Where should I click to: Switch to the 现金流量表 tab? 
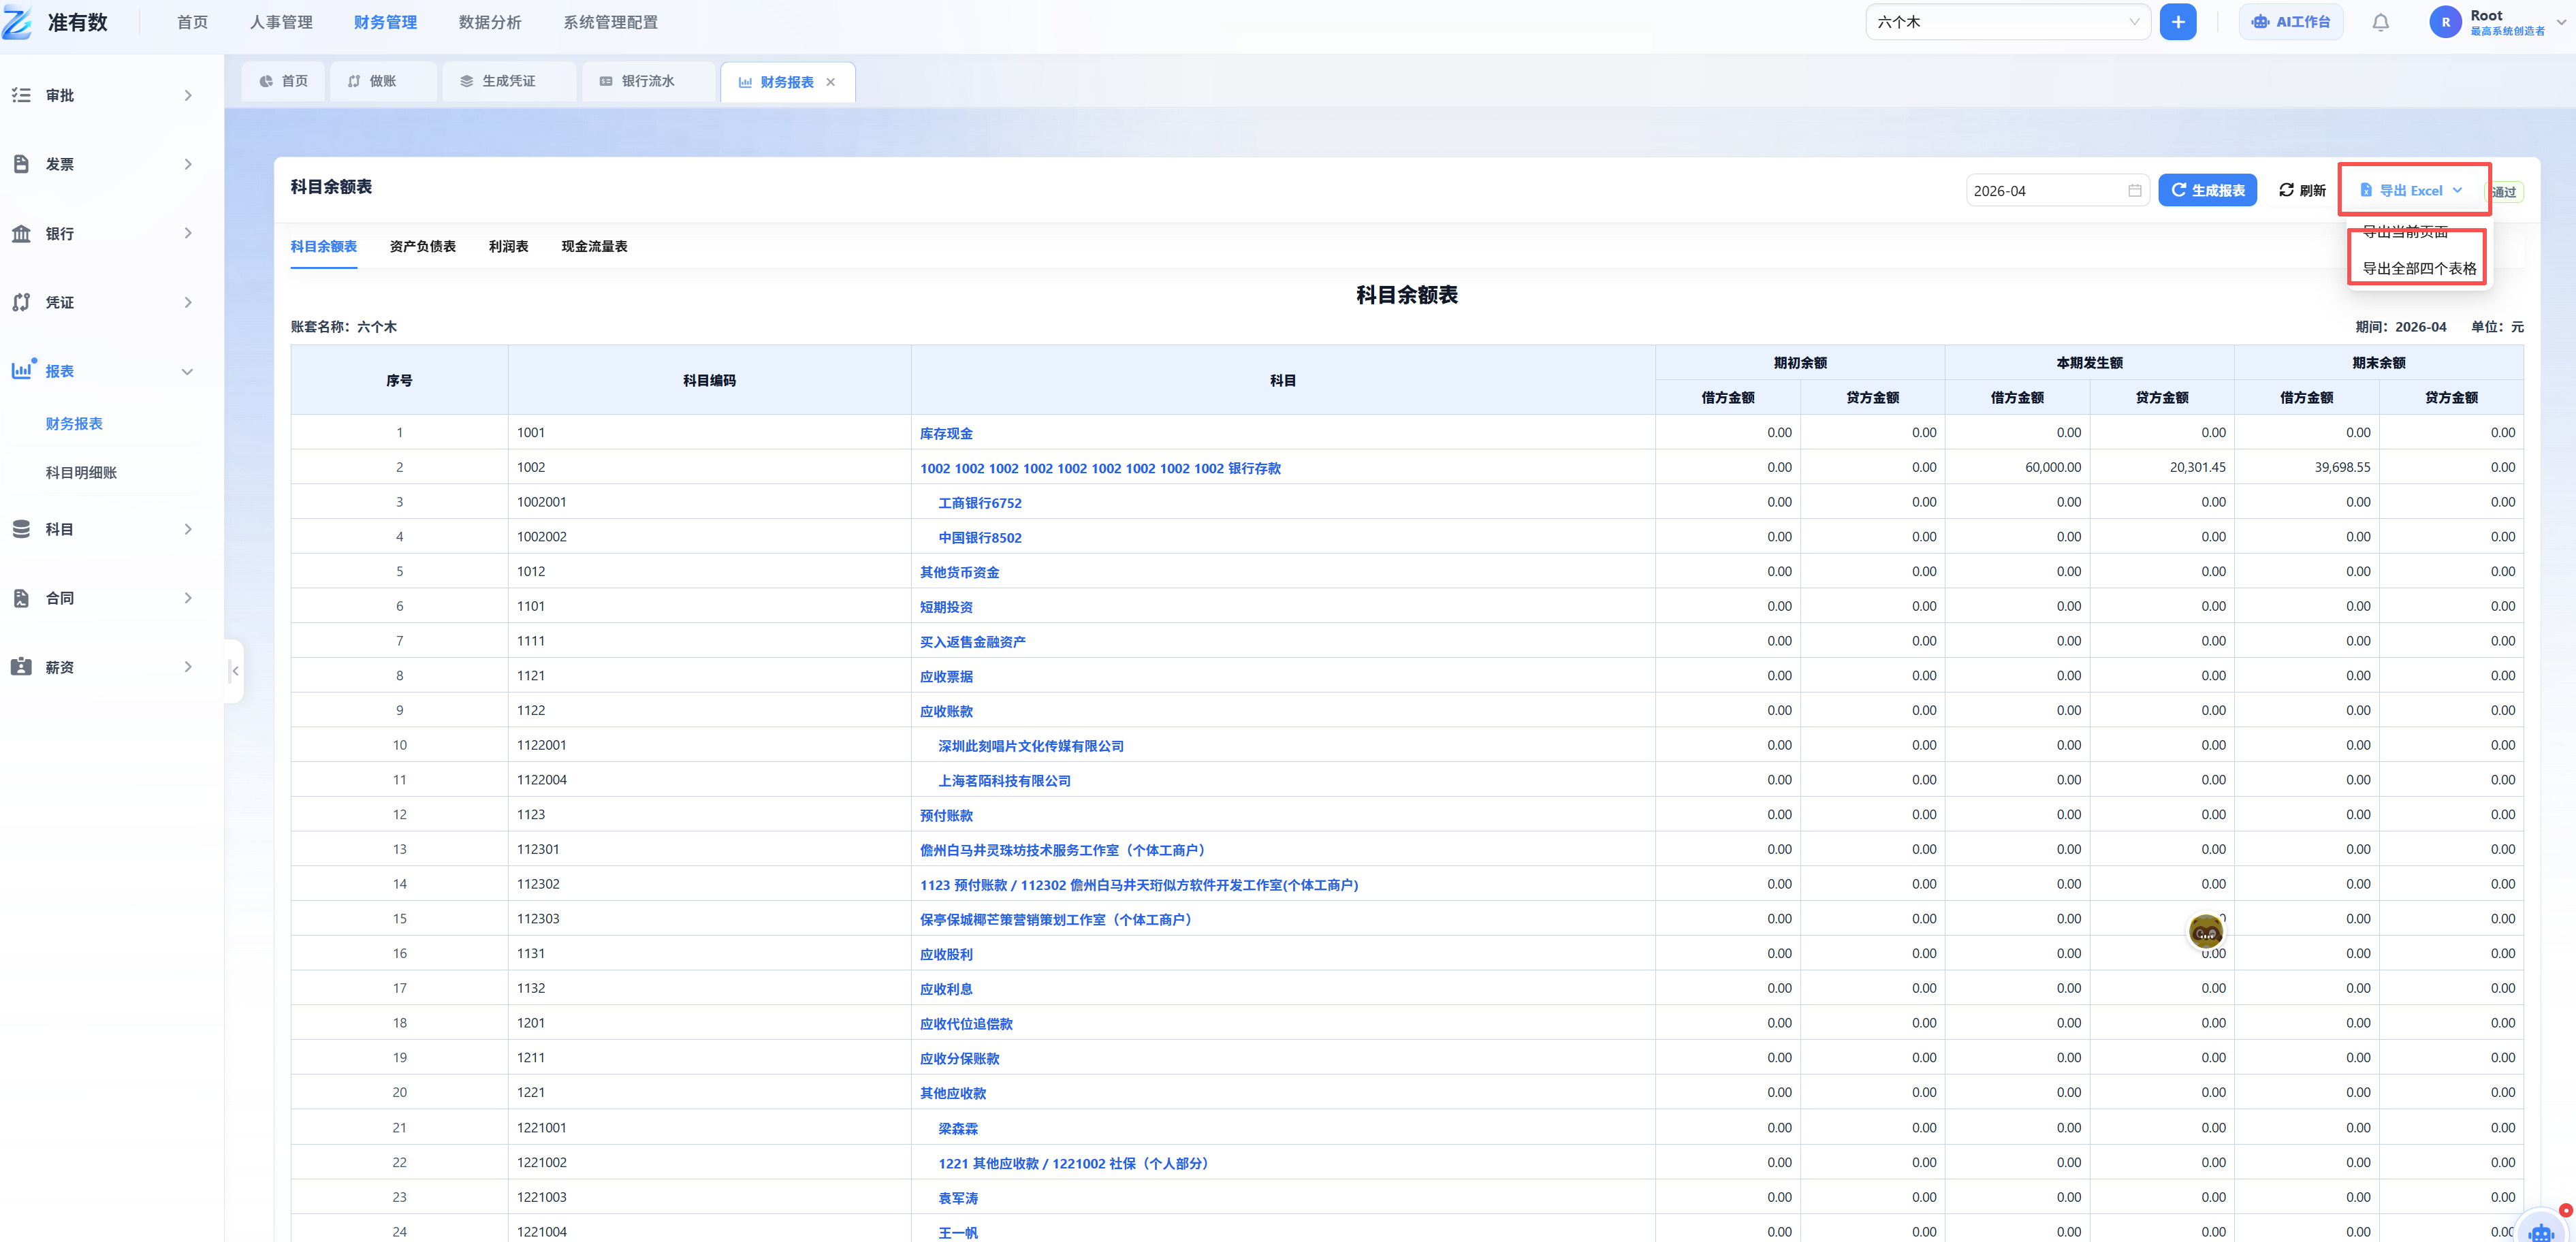[x=594, y=246]
